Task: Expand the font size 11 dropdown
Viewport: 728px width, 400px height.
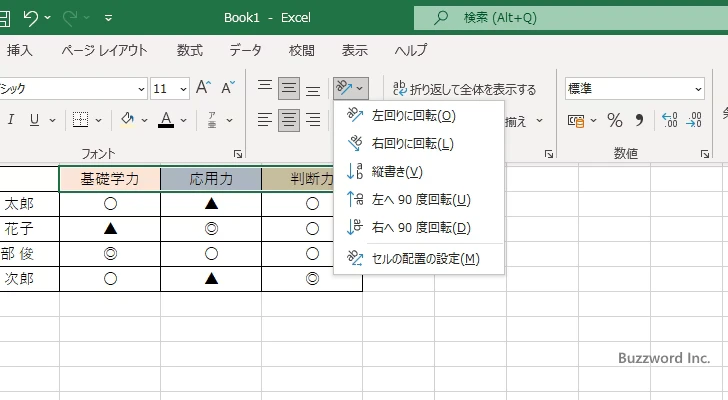Action: [x=183, y=89]
